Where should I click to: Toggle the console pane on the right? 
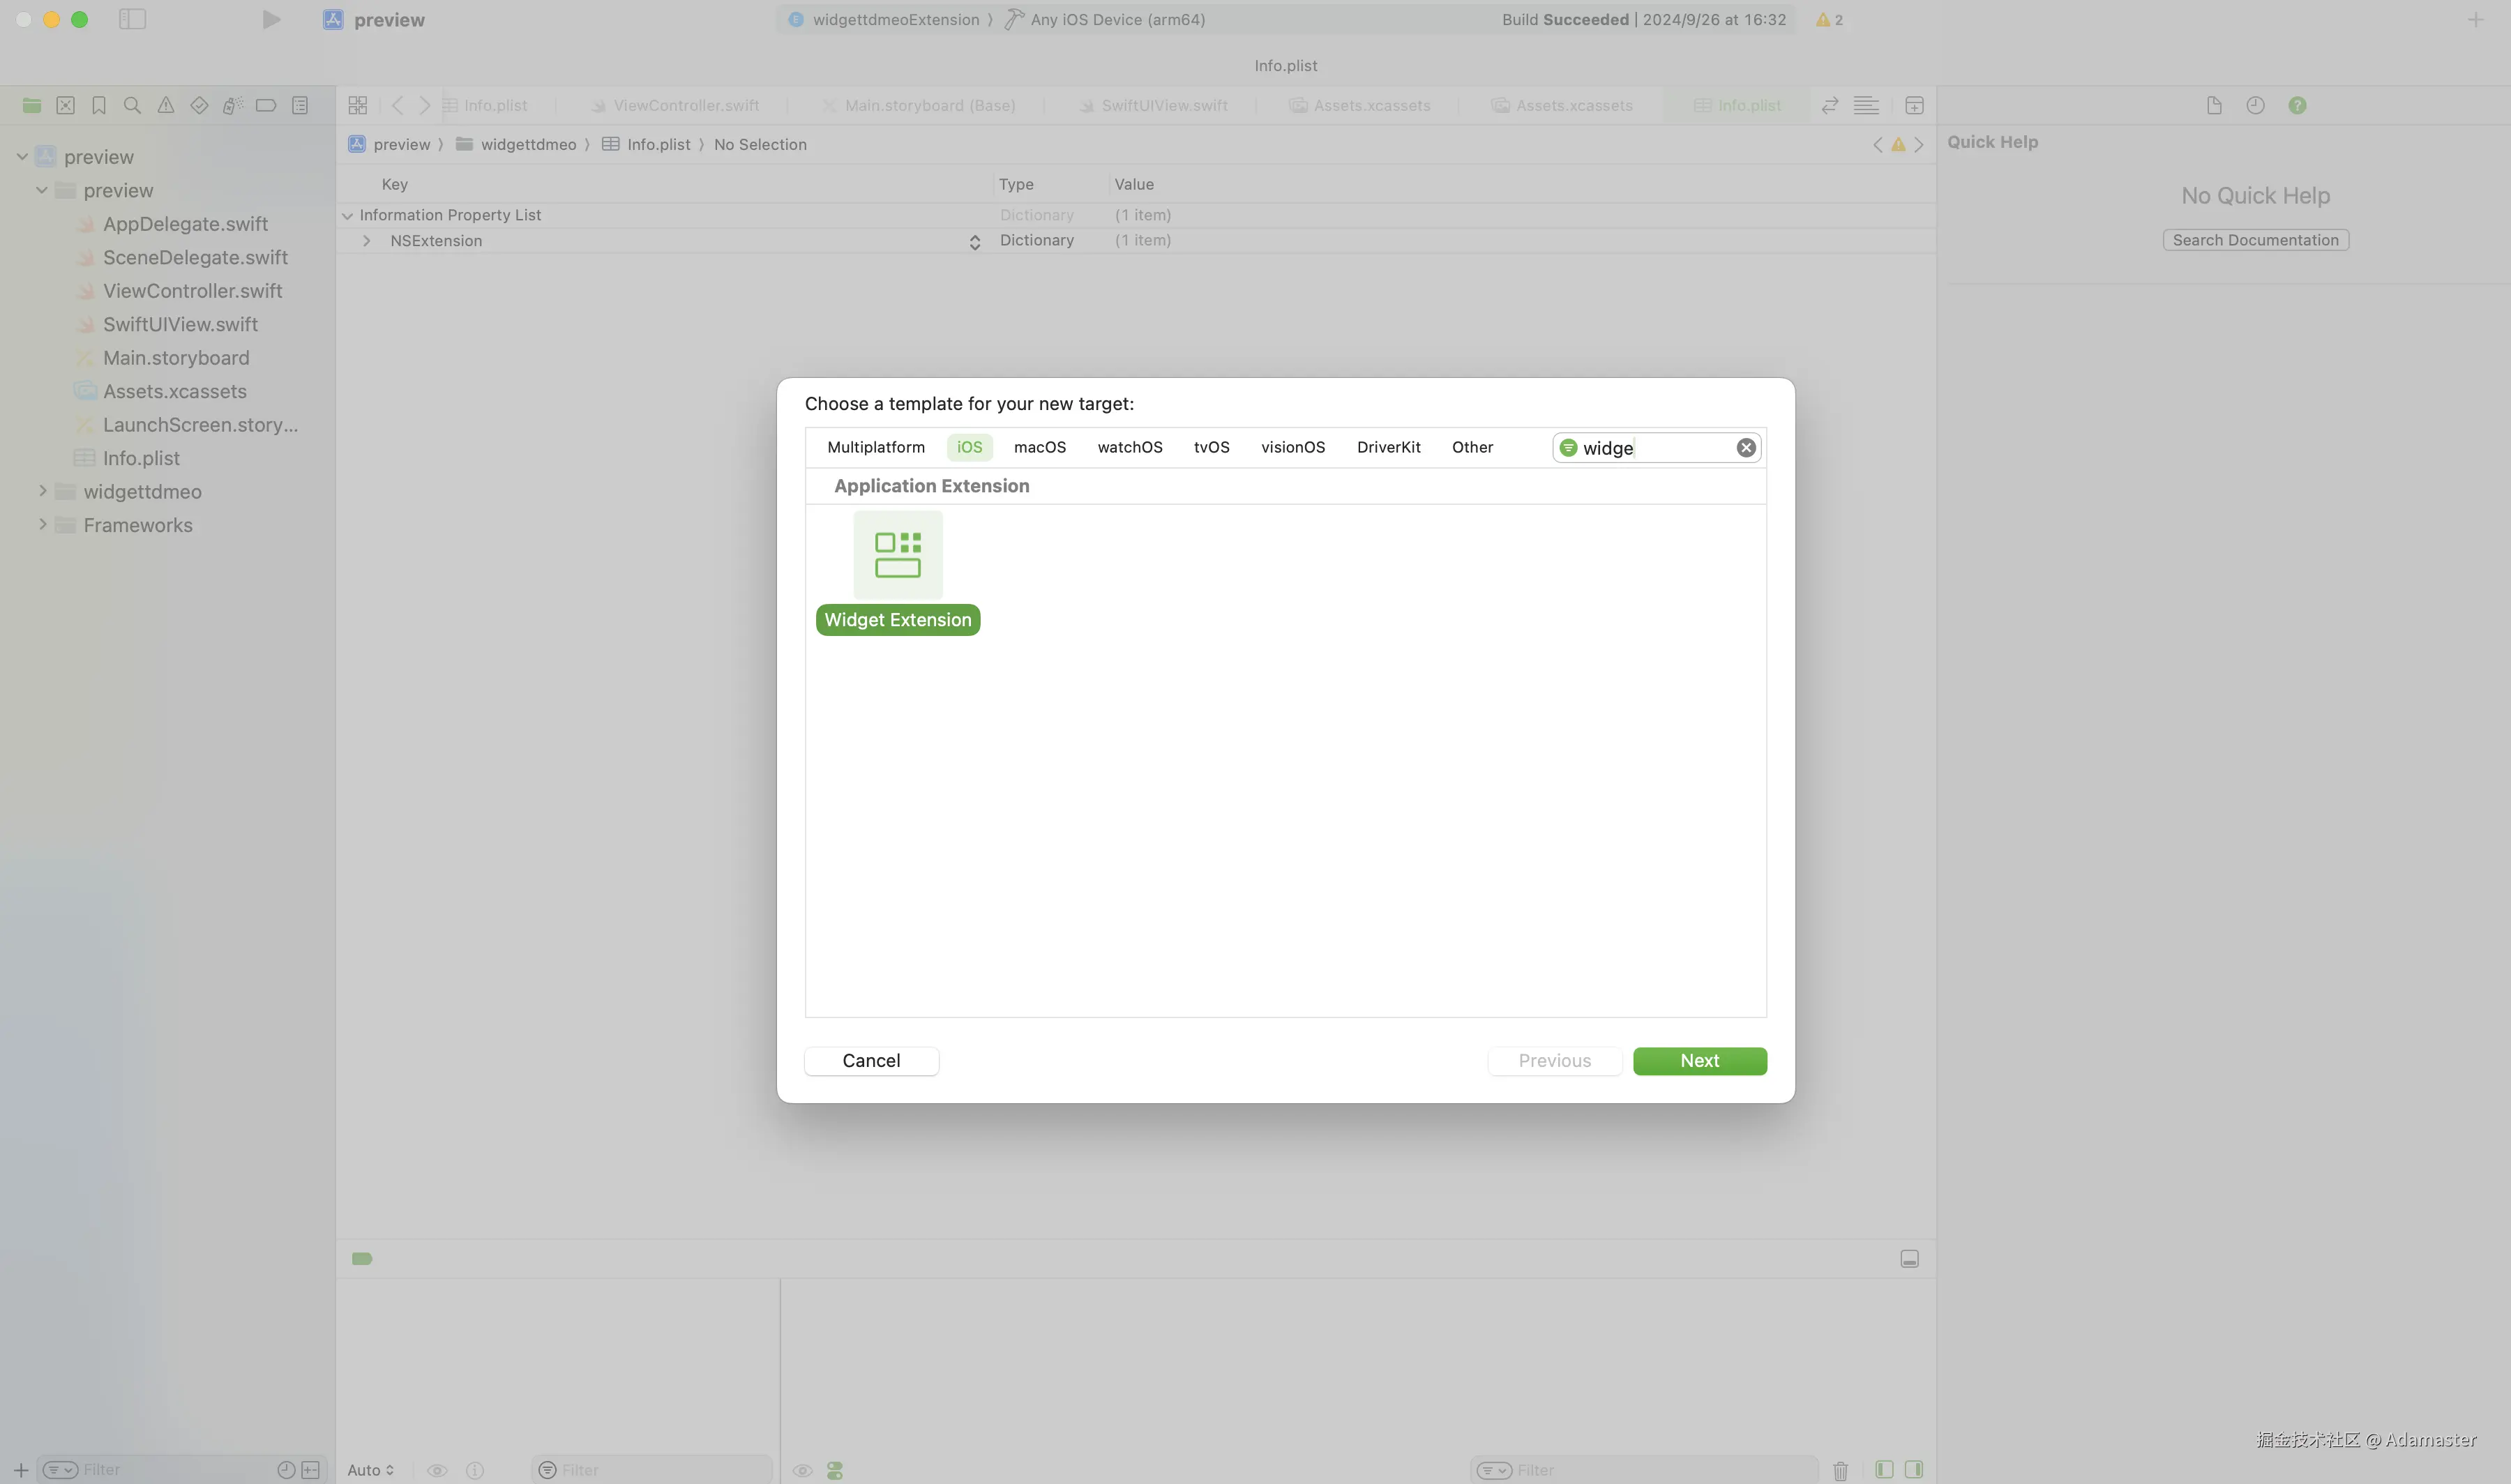[1913, 1470]
